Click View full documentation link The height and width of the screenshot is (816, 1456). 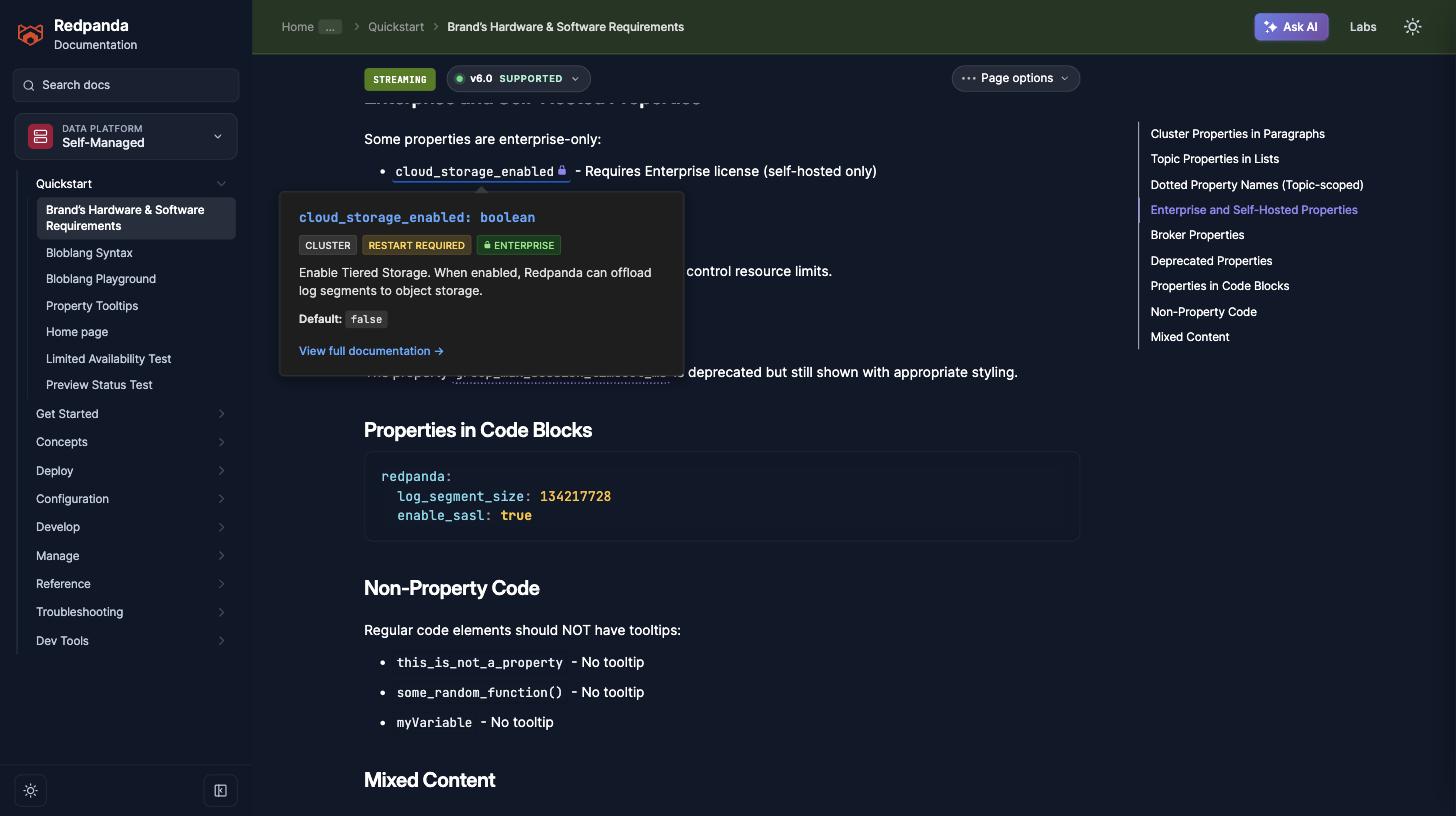point(371,351)
